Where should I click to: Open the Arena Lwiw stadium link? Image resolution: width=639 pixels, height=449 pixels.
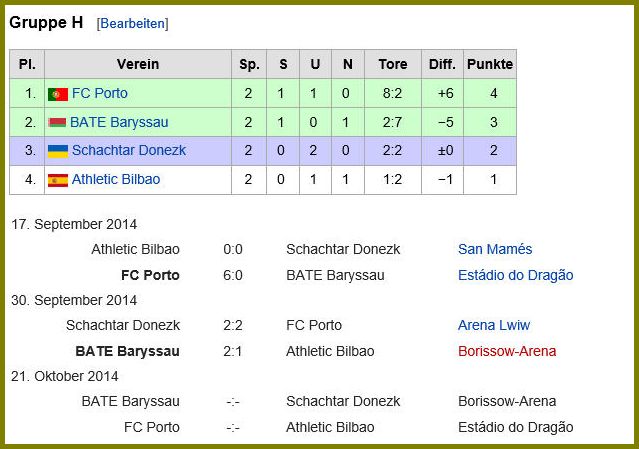click(494, 325)
